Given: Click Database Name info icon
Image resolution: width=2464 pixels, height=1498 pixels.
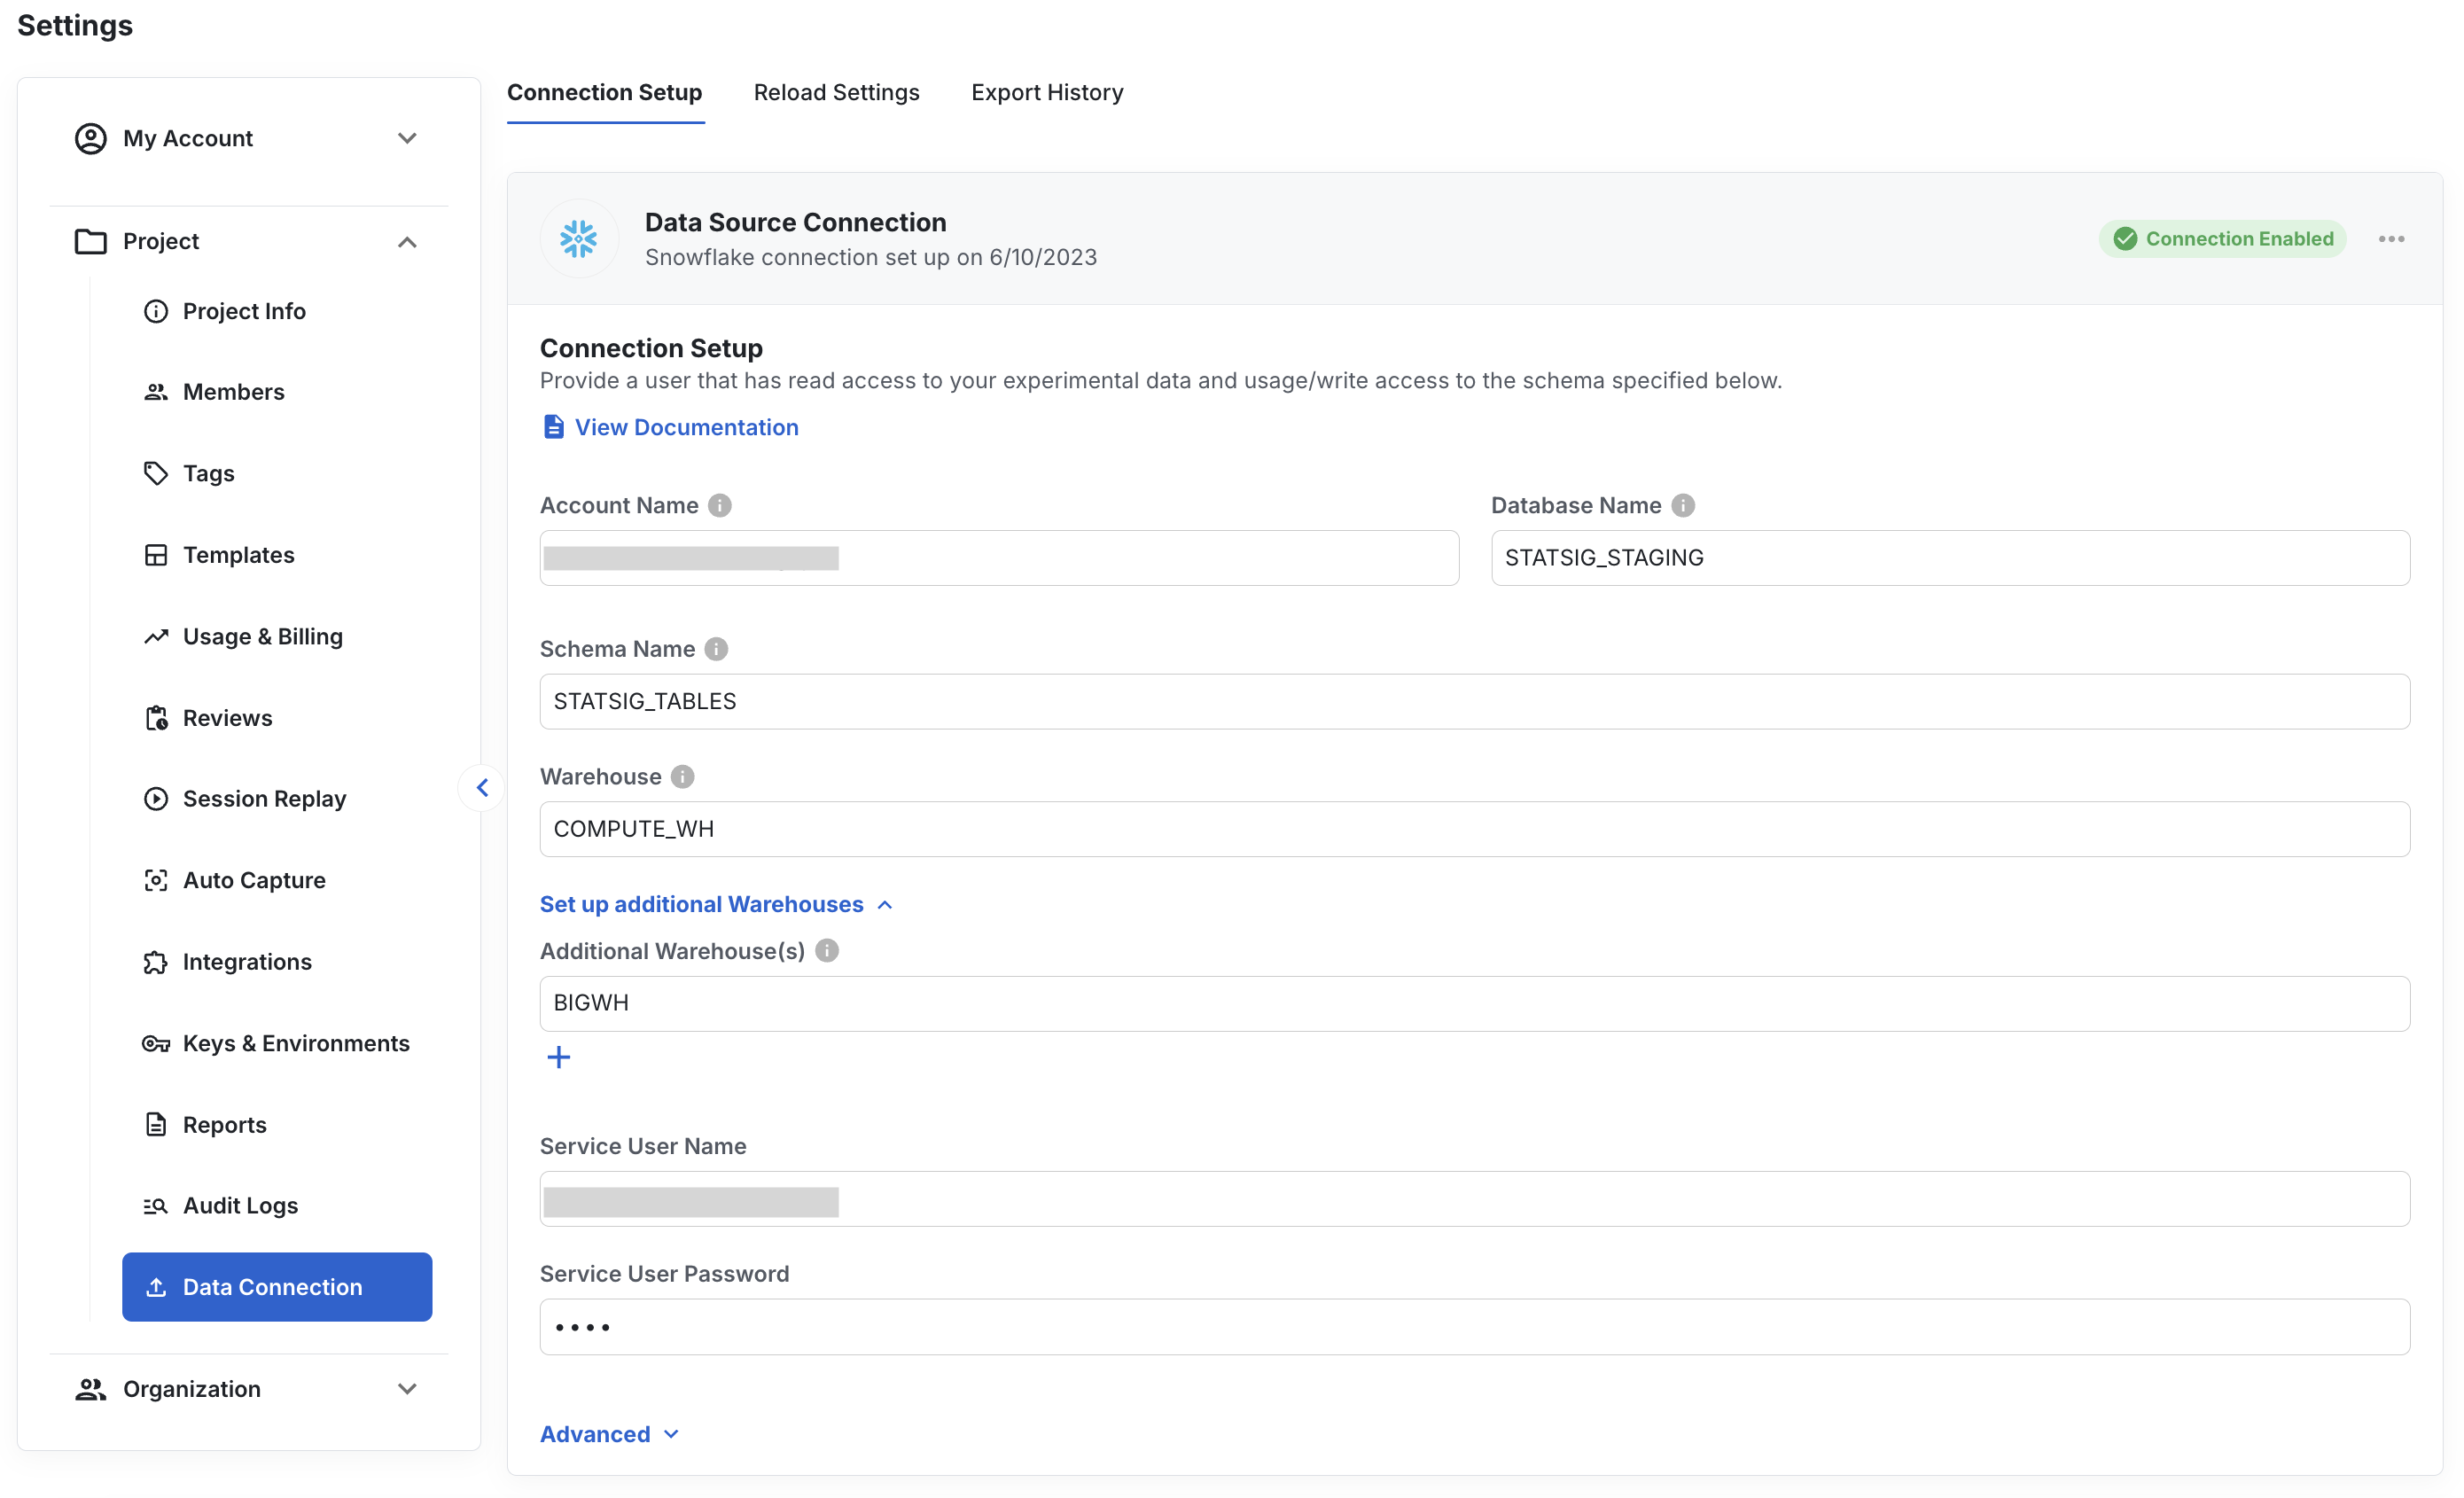Looking at the screenshot, I should 1684,506.
